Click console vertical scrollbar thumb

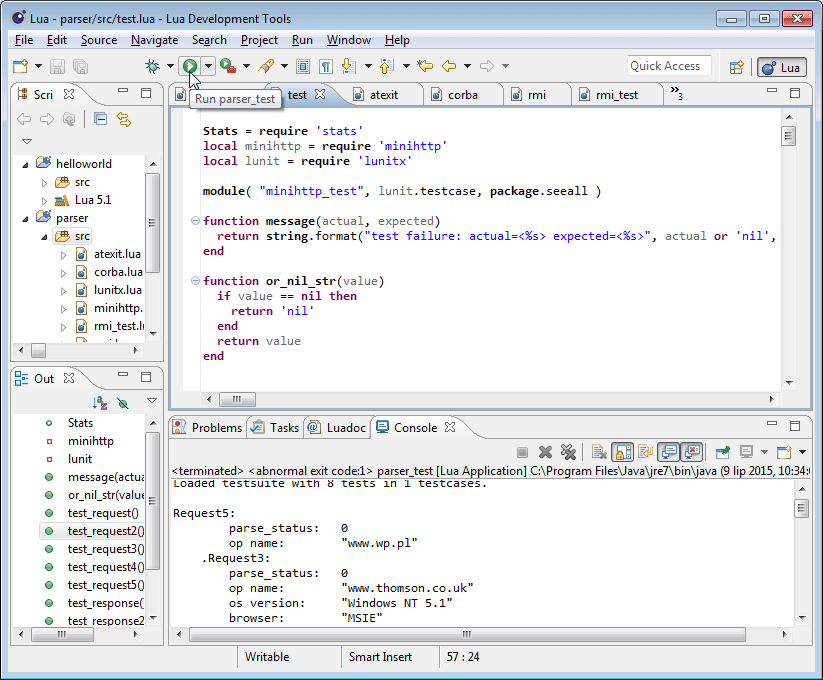point(801,508)
